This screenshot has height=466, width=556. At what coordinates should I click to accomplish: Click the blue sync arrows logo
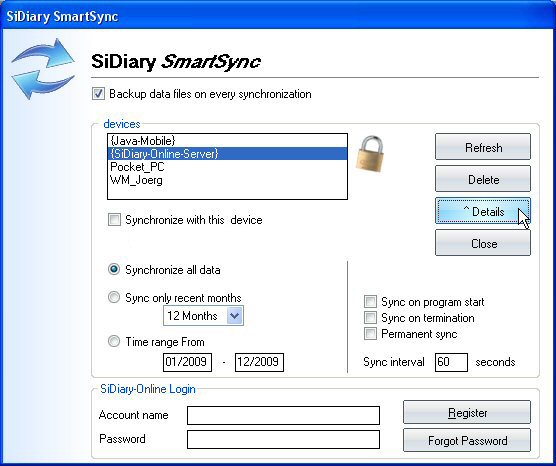43,68
